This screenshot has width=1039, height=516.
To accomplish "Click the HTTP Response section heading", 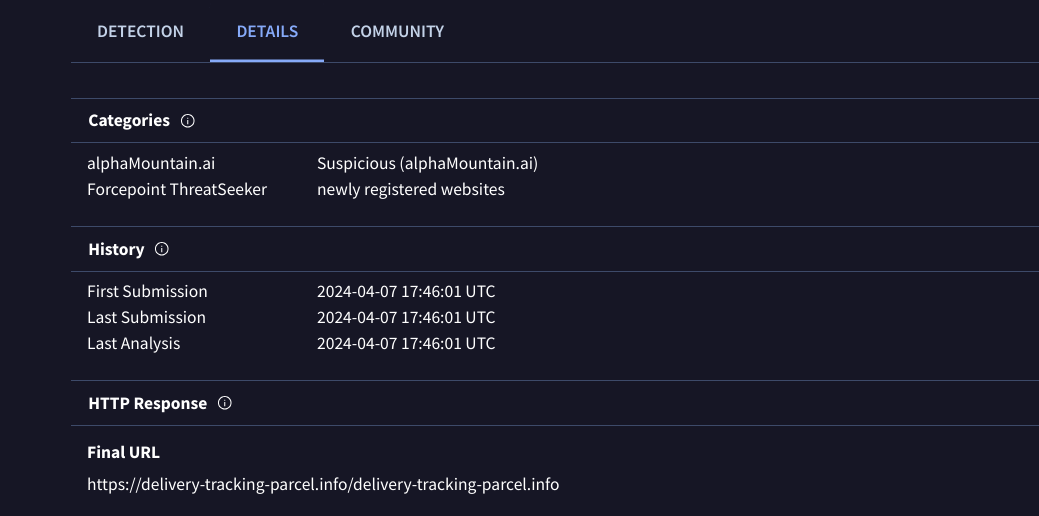I will click(x=147, y=404).
